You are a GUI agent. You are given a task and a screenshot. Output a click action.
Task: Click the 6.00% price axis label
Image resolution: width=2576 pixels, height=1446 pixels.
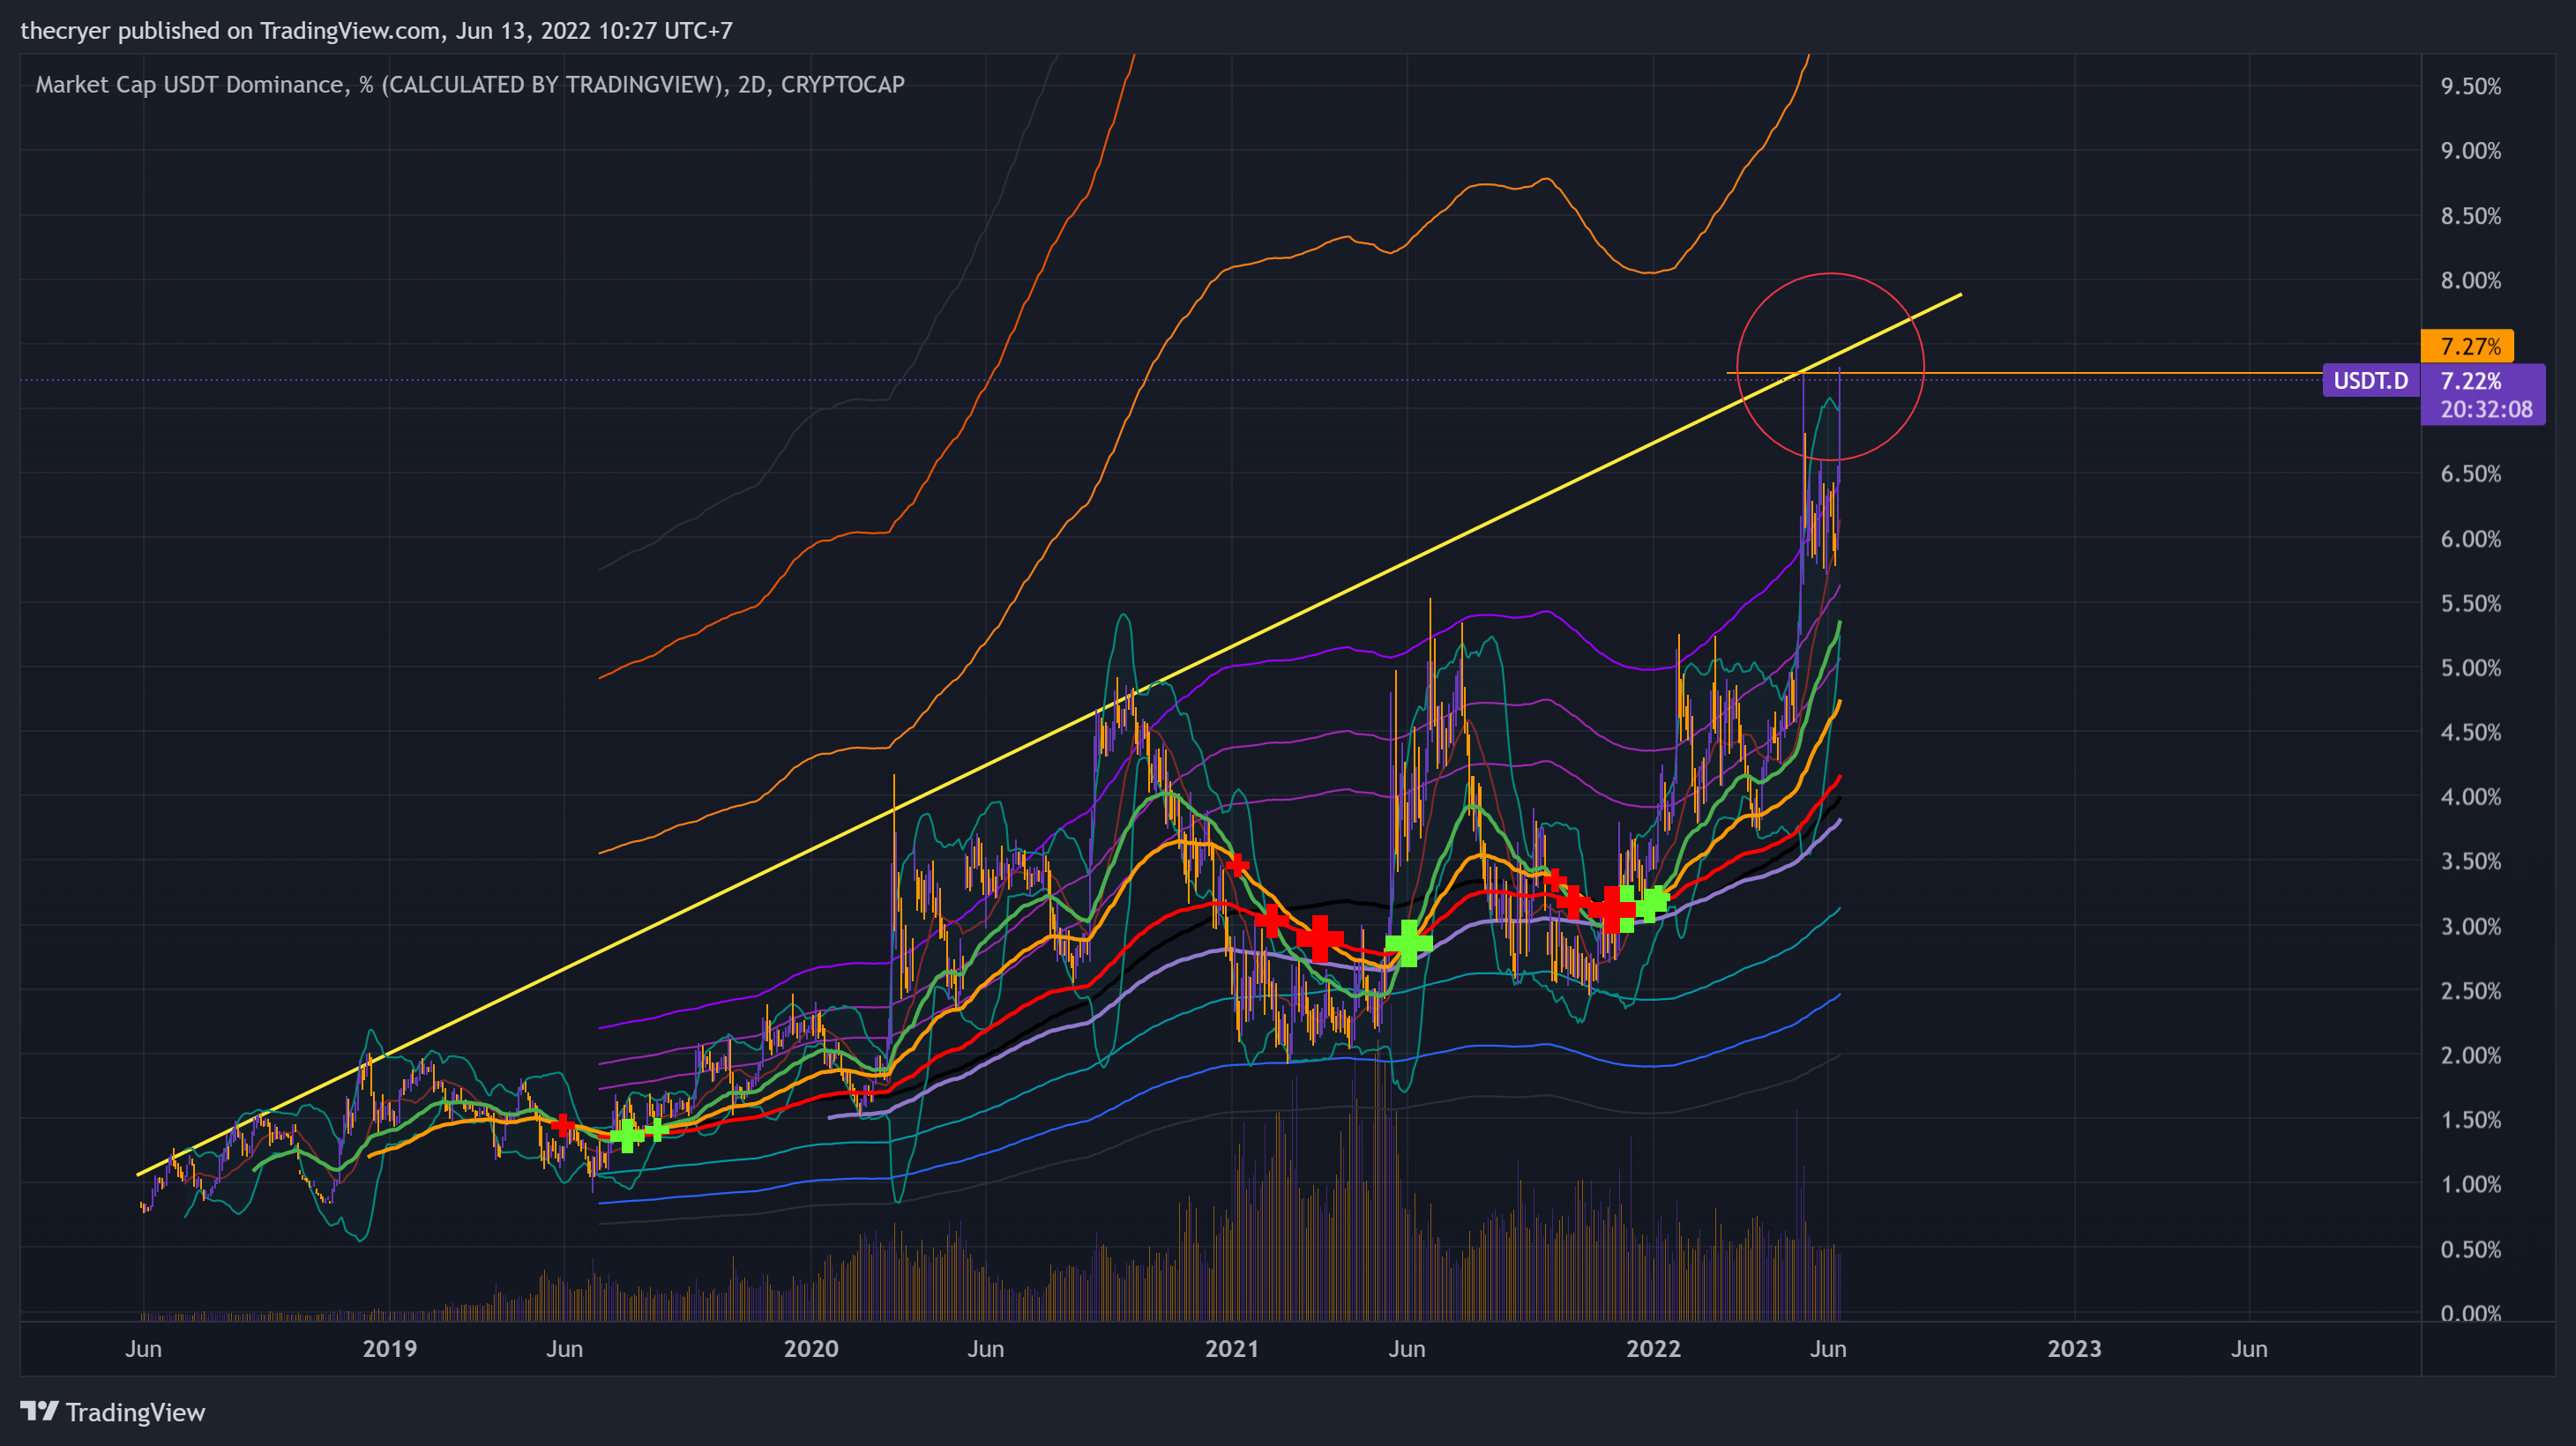[2470, 539]
